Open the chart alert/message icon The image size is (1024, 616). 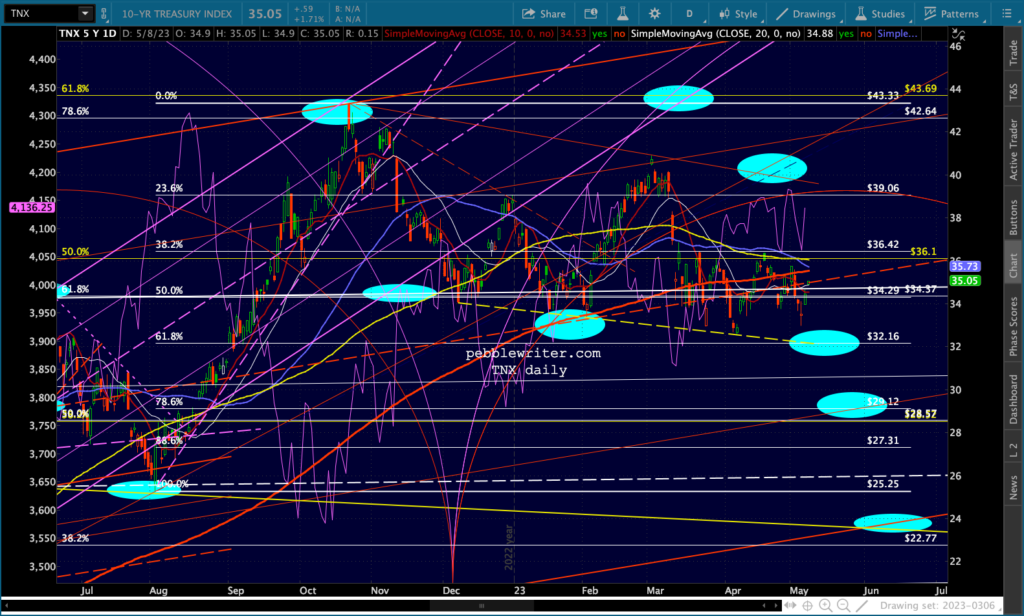[591, 14]
